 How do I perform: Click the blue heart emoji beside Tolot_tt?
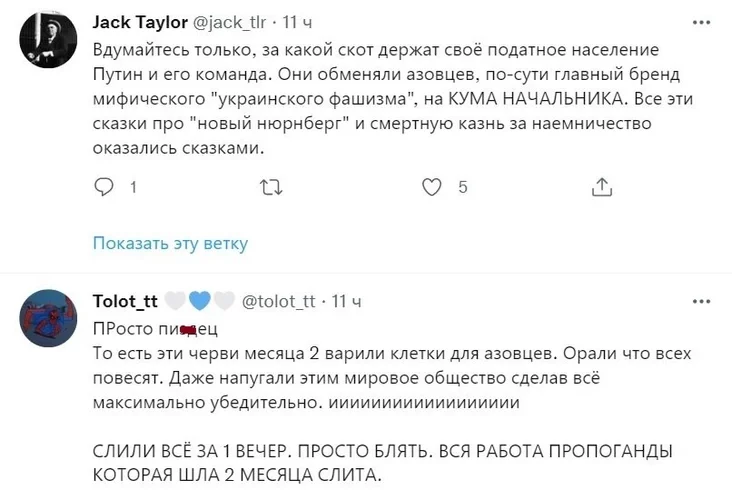(x=200, y=301)
